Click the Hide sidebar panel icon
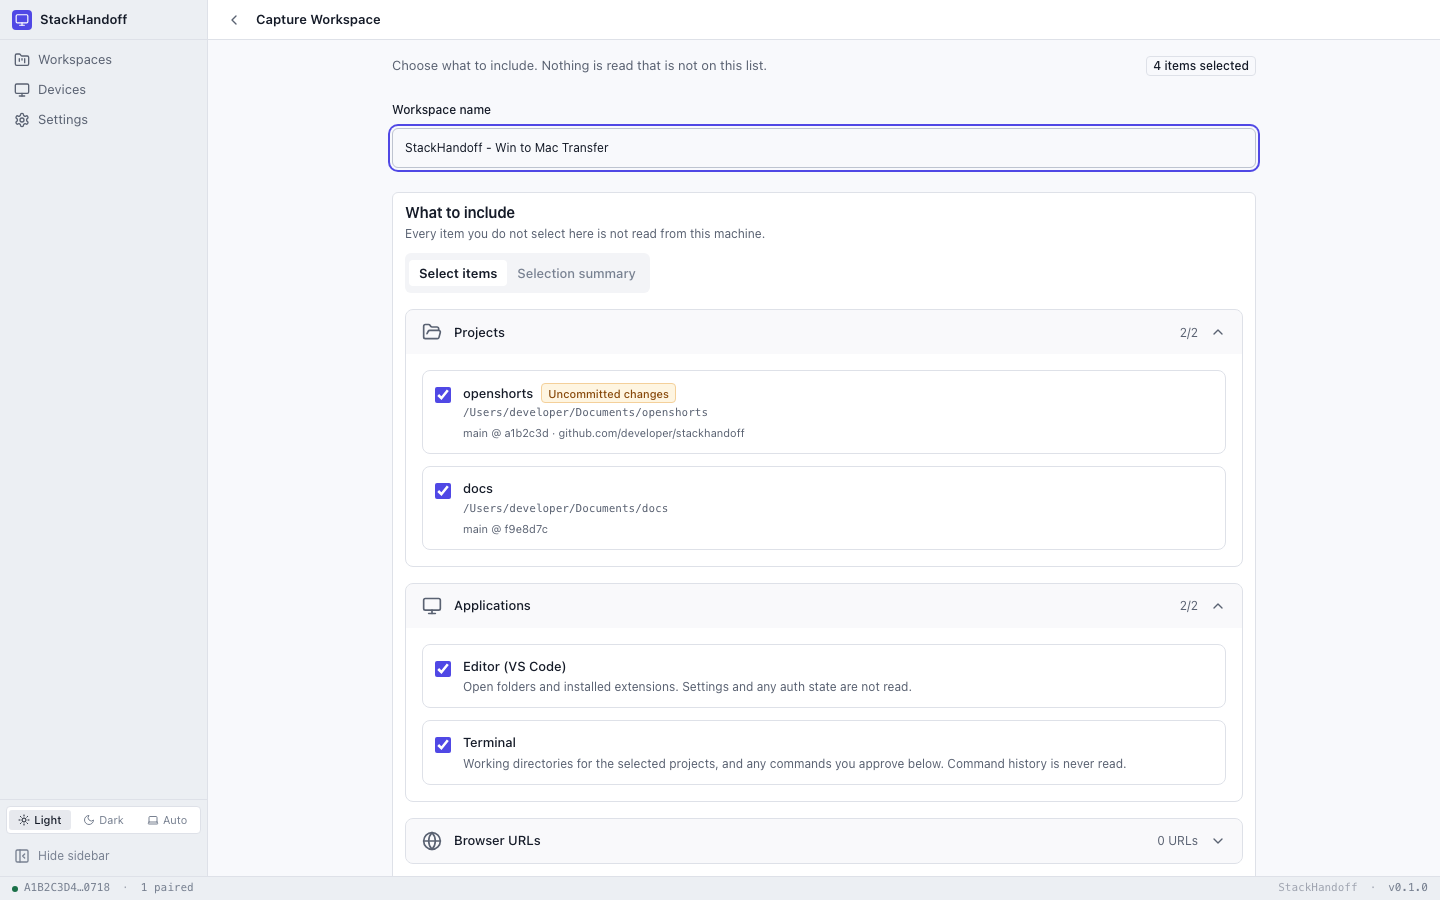Screen dimensions: 1440x900 click(x=22, y=856)
